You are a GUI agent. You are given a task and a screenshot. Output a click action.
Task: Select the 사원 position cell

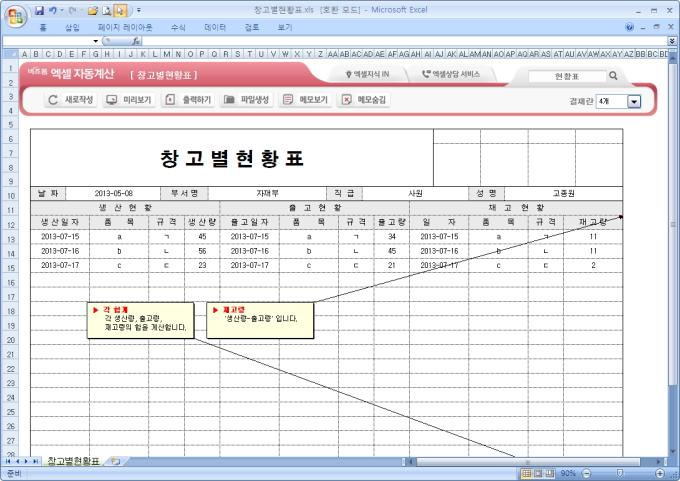[x=415, y=193]
